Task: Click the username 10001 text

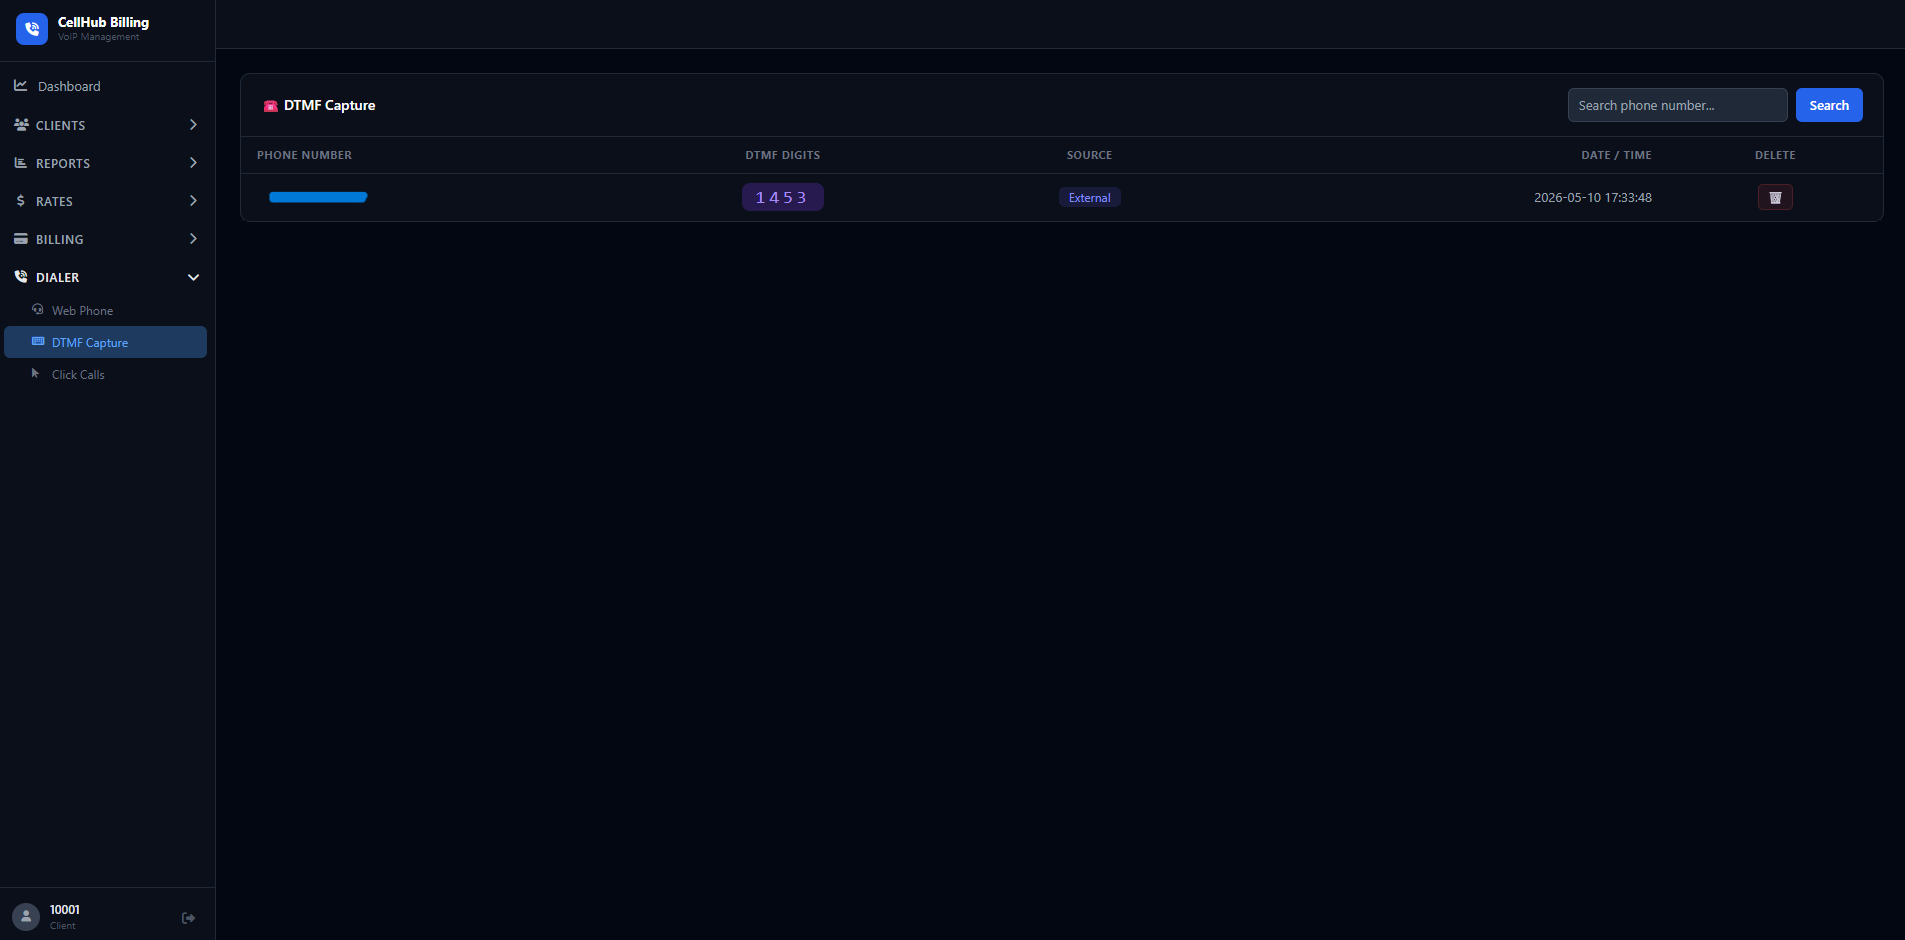Action: (65, 909)
